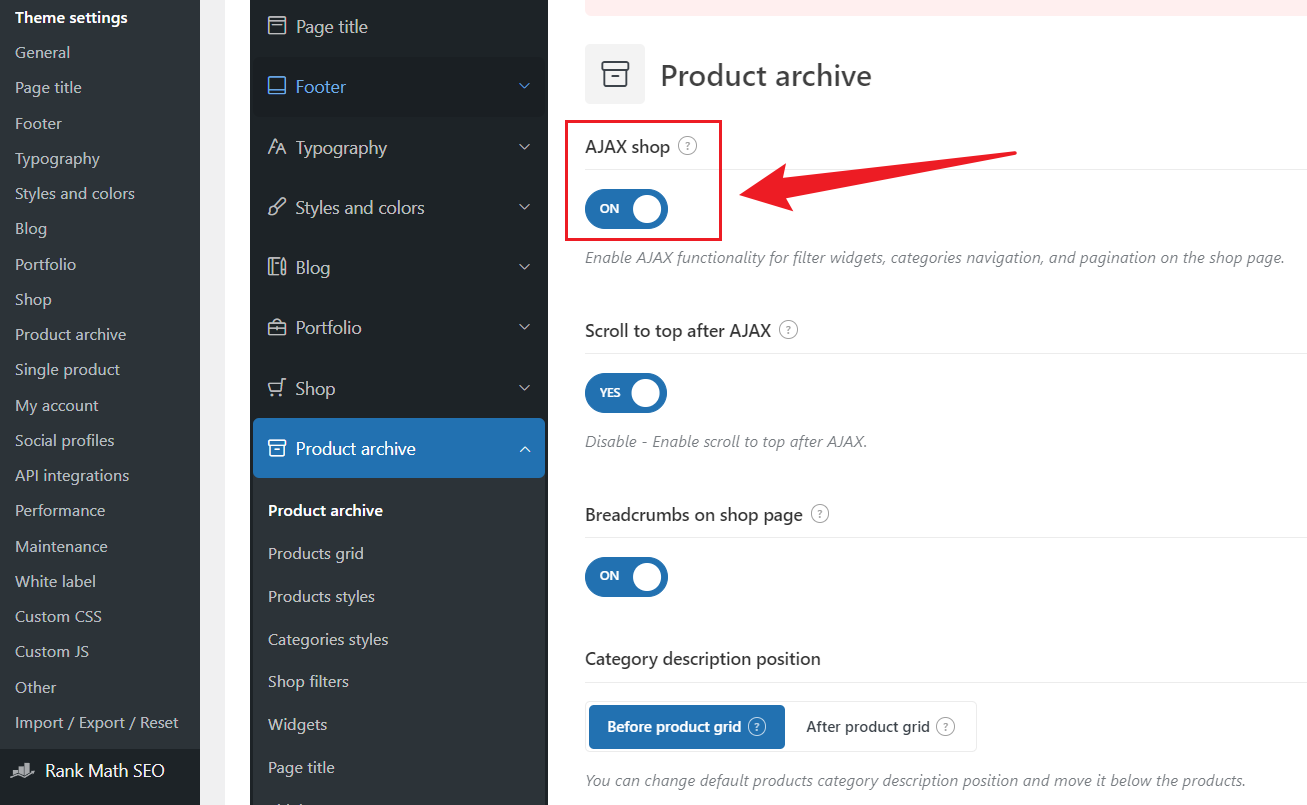Click the Product archive heading box icon
Image resolution: width=1307 pixels, height=805 pixels.
(x=615, y=74)
